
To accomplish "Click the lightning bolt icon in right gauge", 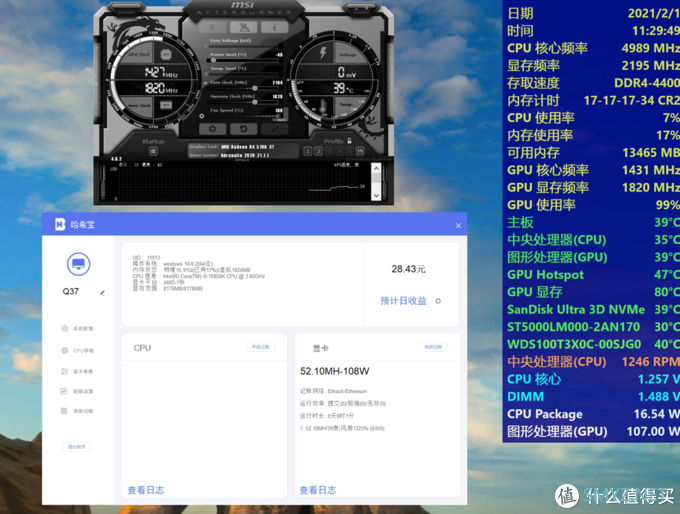I will click(323, 52).
